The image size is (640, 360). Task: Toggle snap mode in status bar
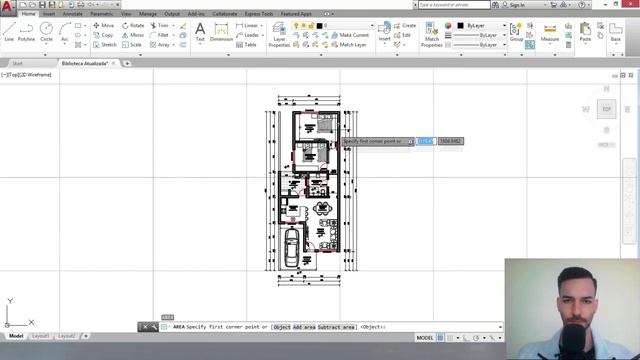[450, 338]
